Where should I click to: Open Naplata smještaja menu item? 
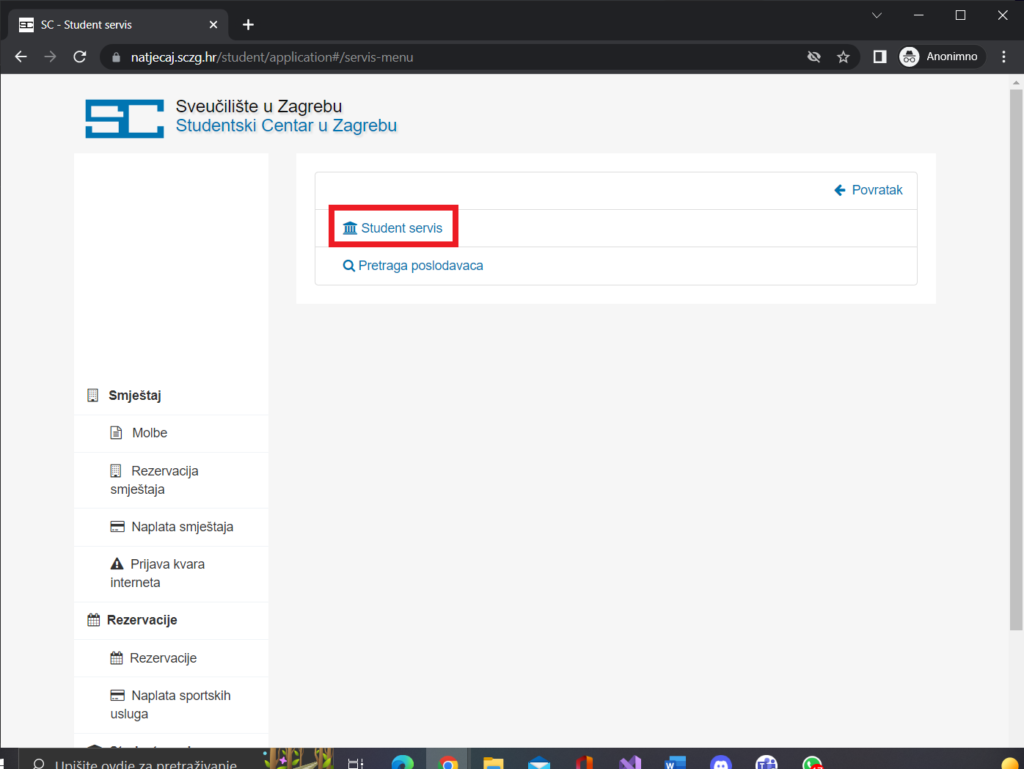pyautogui.click(x=181, y=526)
